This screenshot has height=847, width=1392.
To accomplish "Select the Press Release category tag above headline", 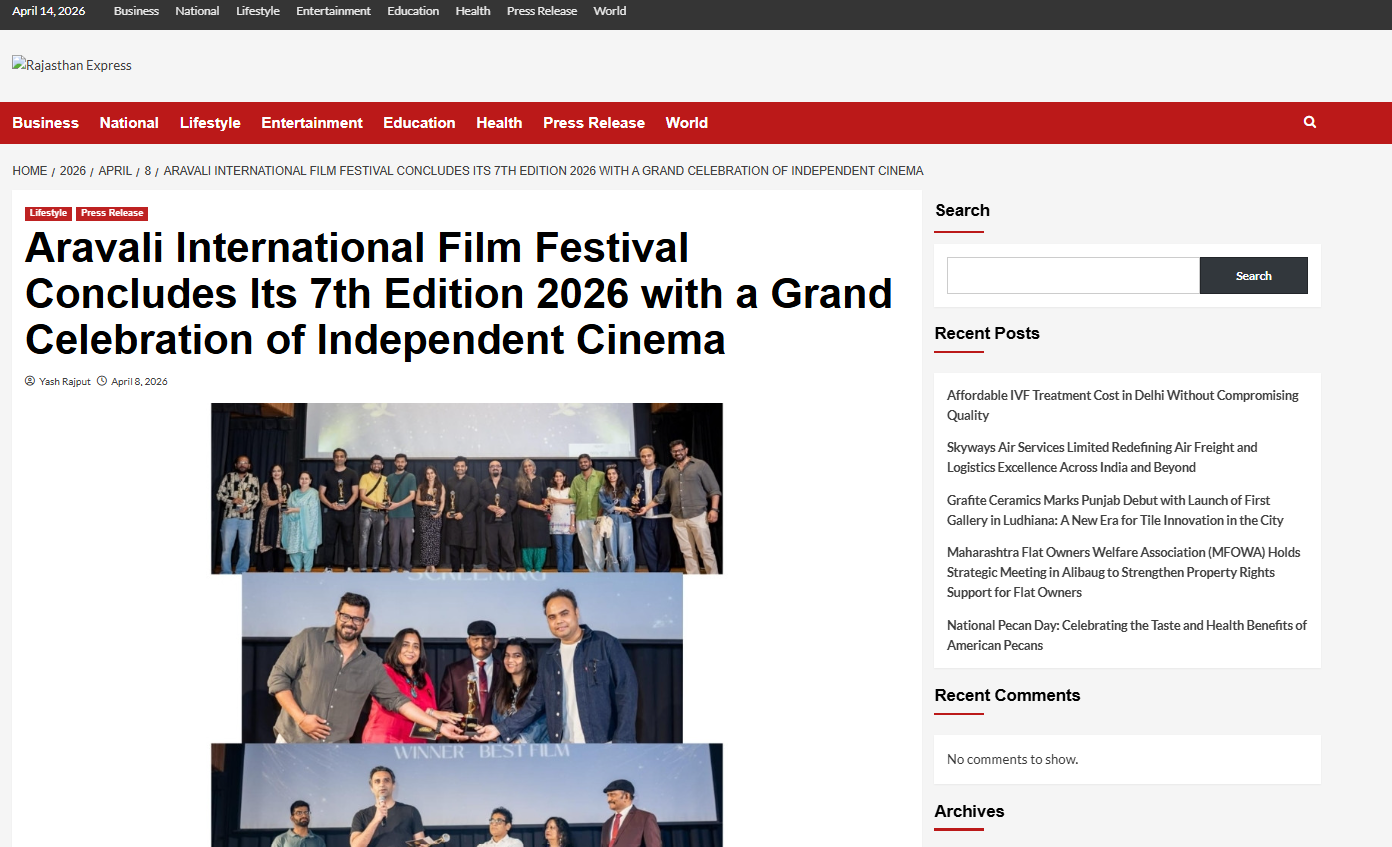I will tap(112, 213).
